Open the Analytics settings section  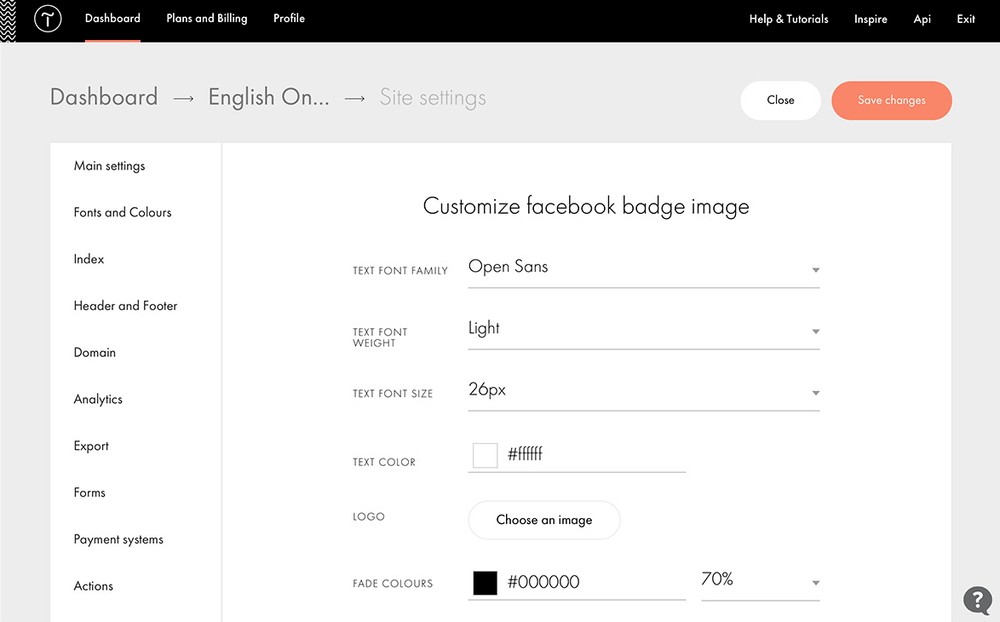click(x=98, y=399)
